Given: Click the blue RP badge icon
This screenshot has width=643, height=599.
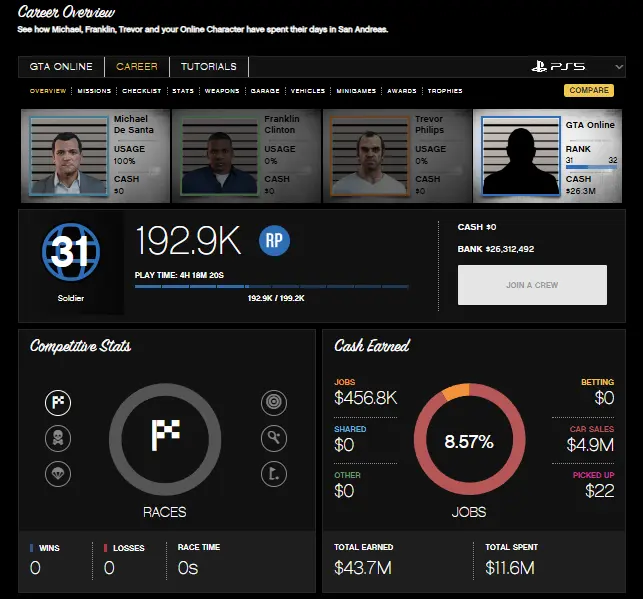Looking at the screenshot, I should pos(275,240).
